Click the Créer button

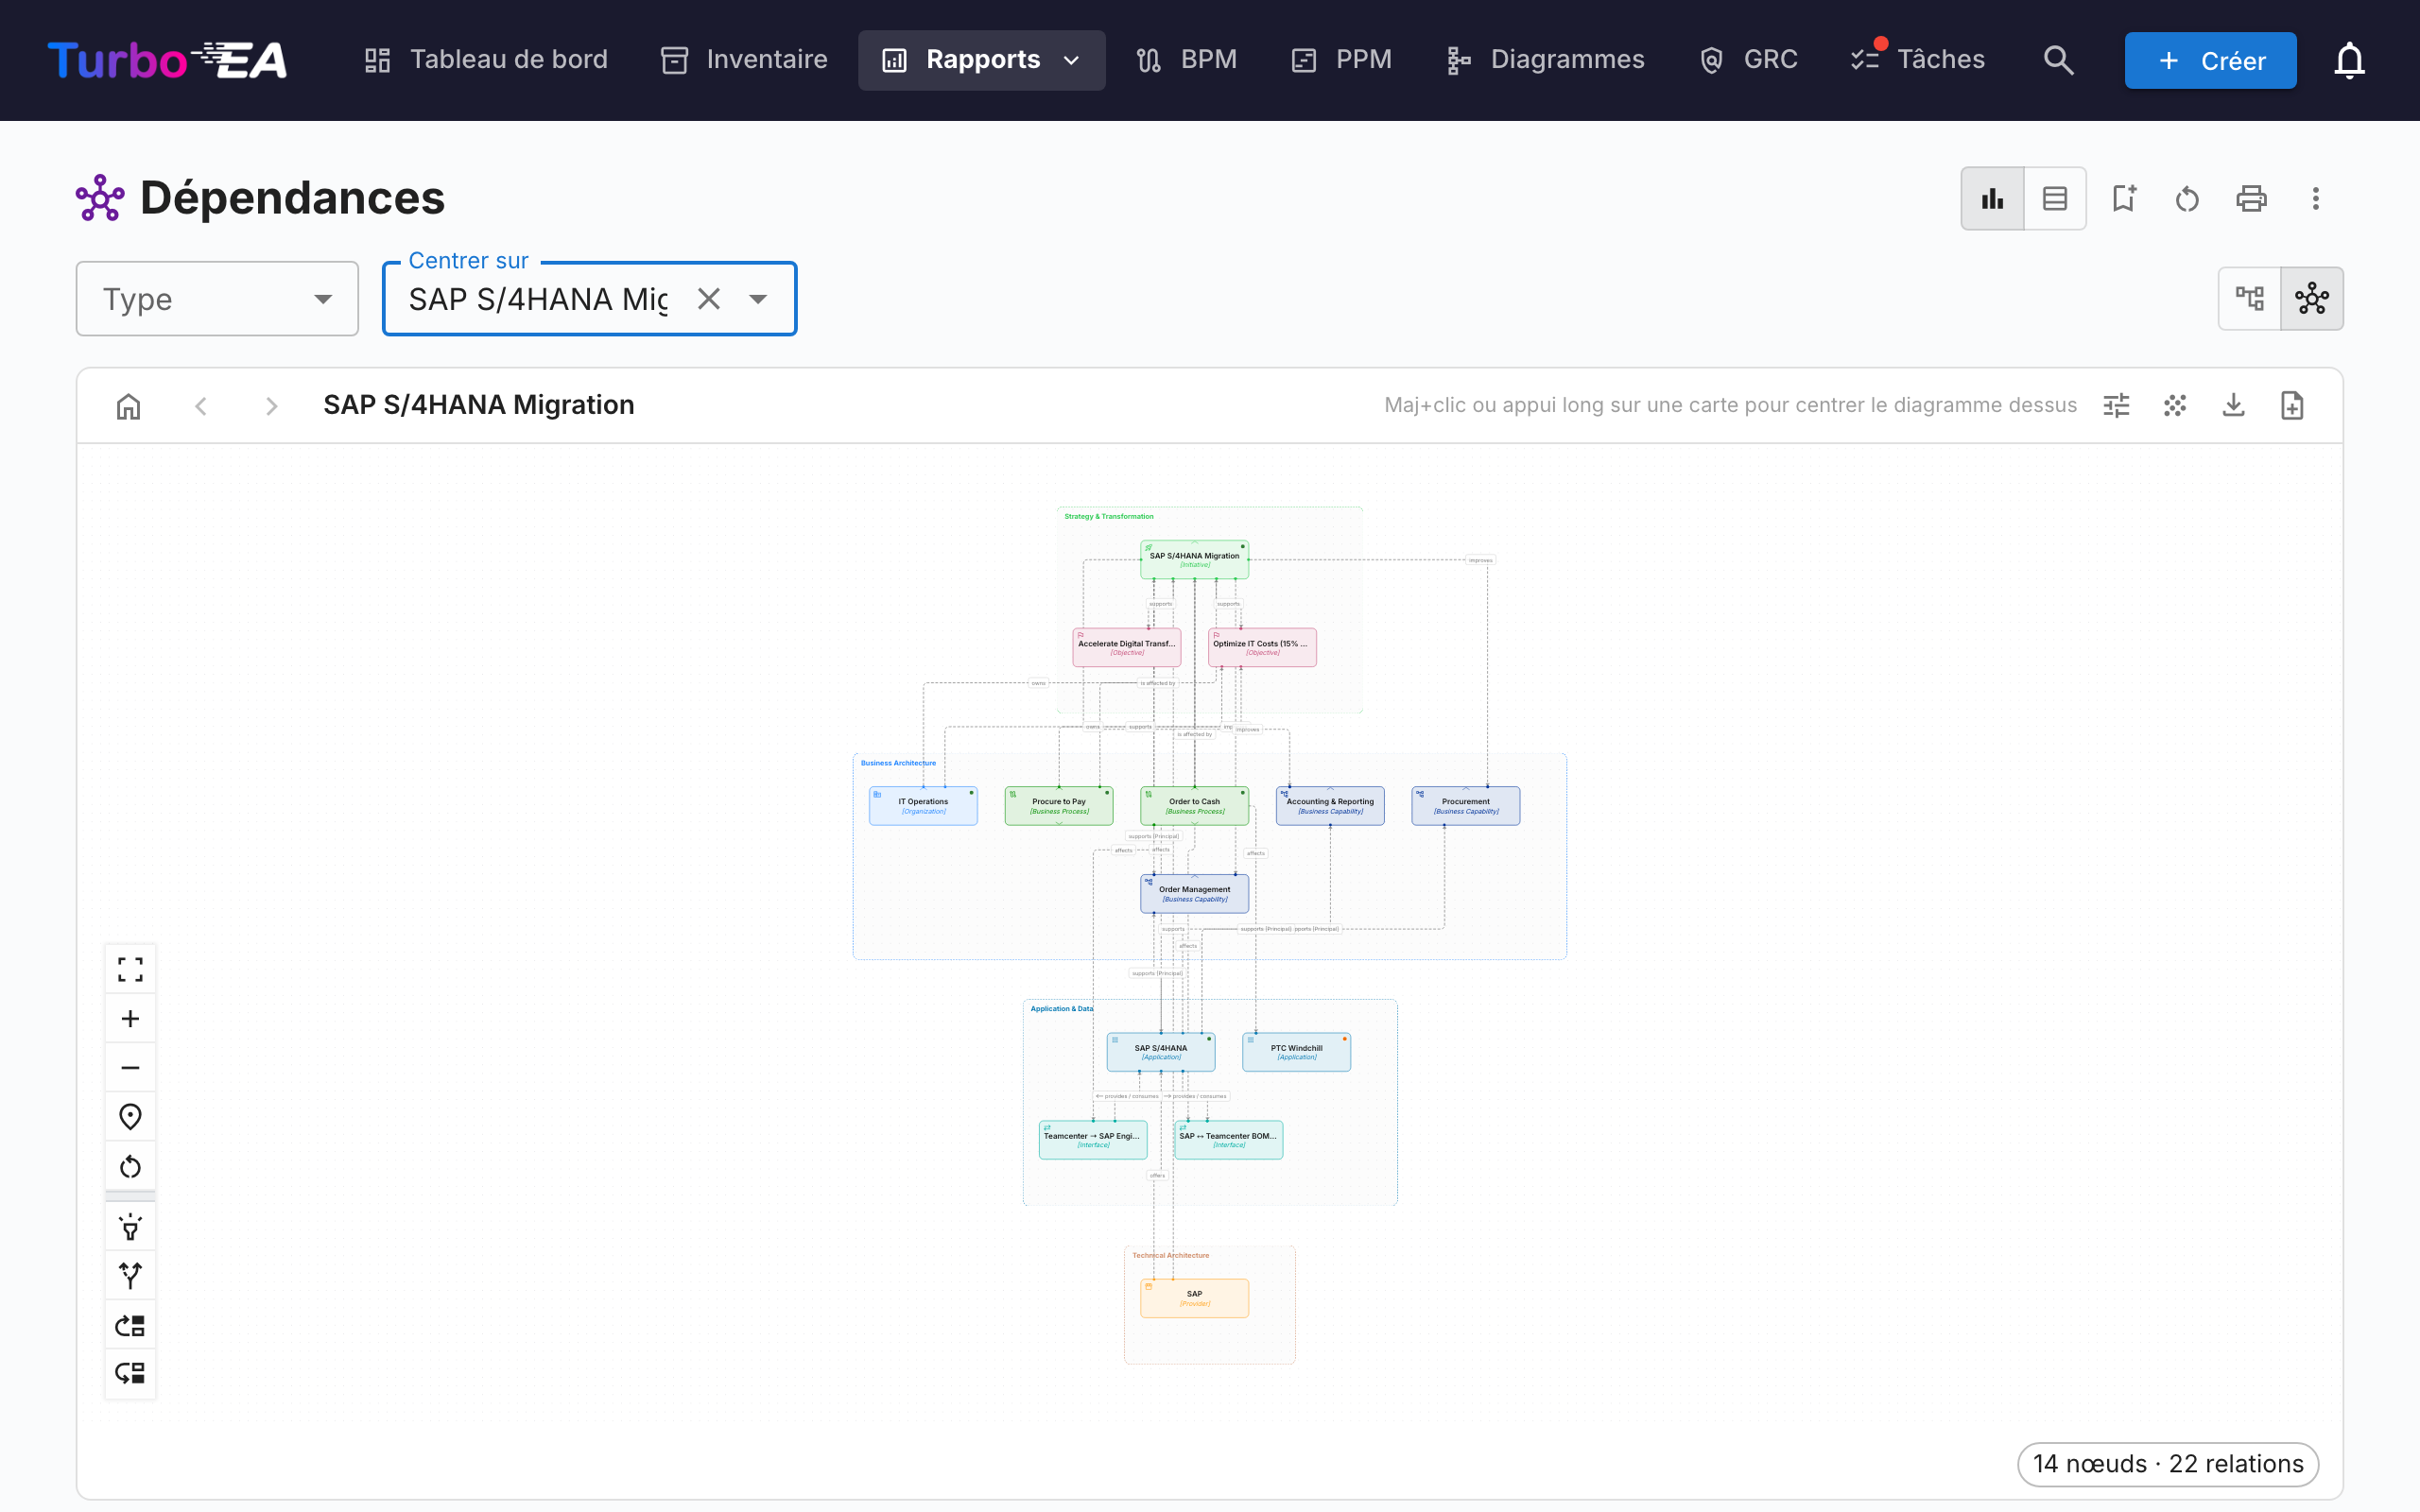(x=2210, y=60)
